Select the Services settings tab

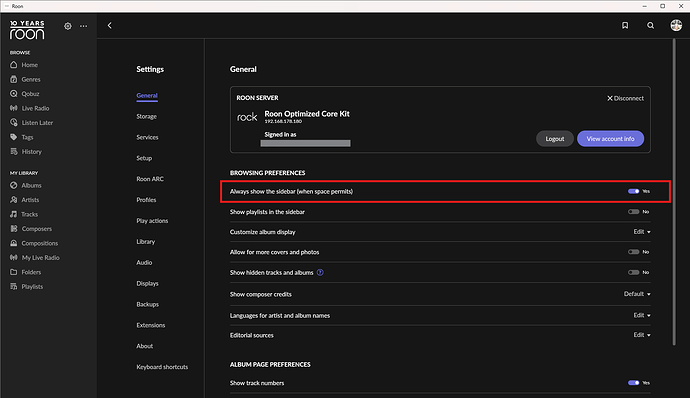coord(147,137)
